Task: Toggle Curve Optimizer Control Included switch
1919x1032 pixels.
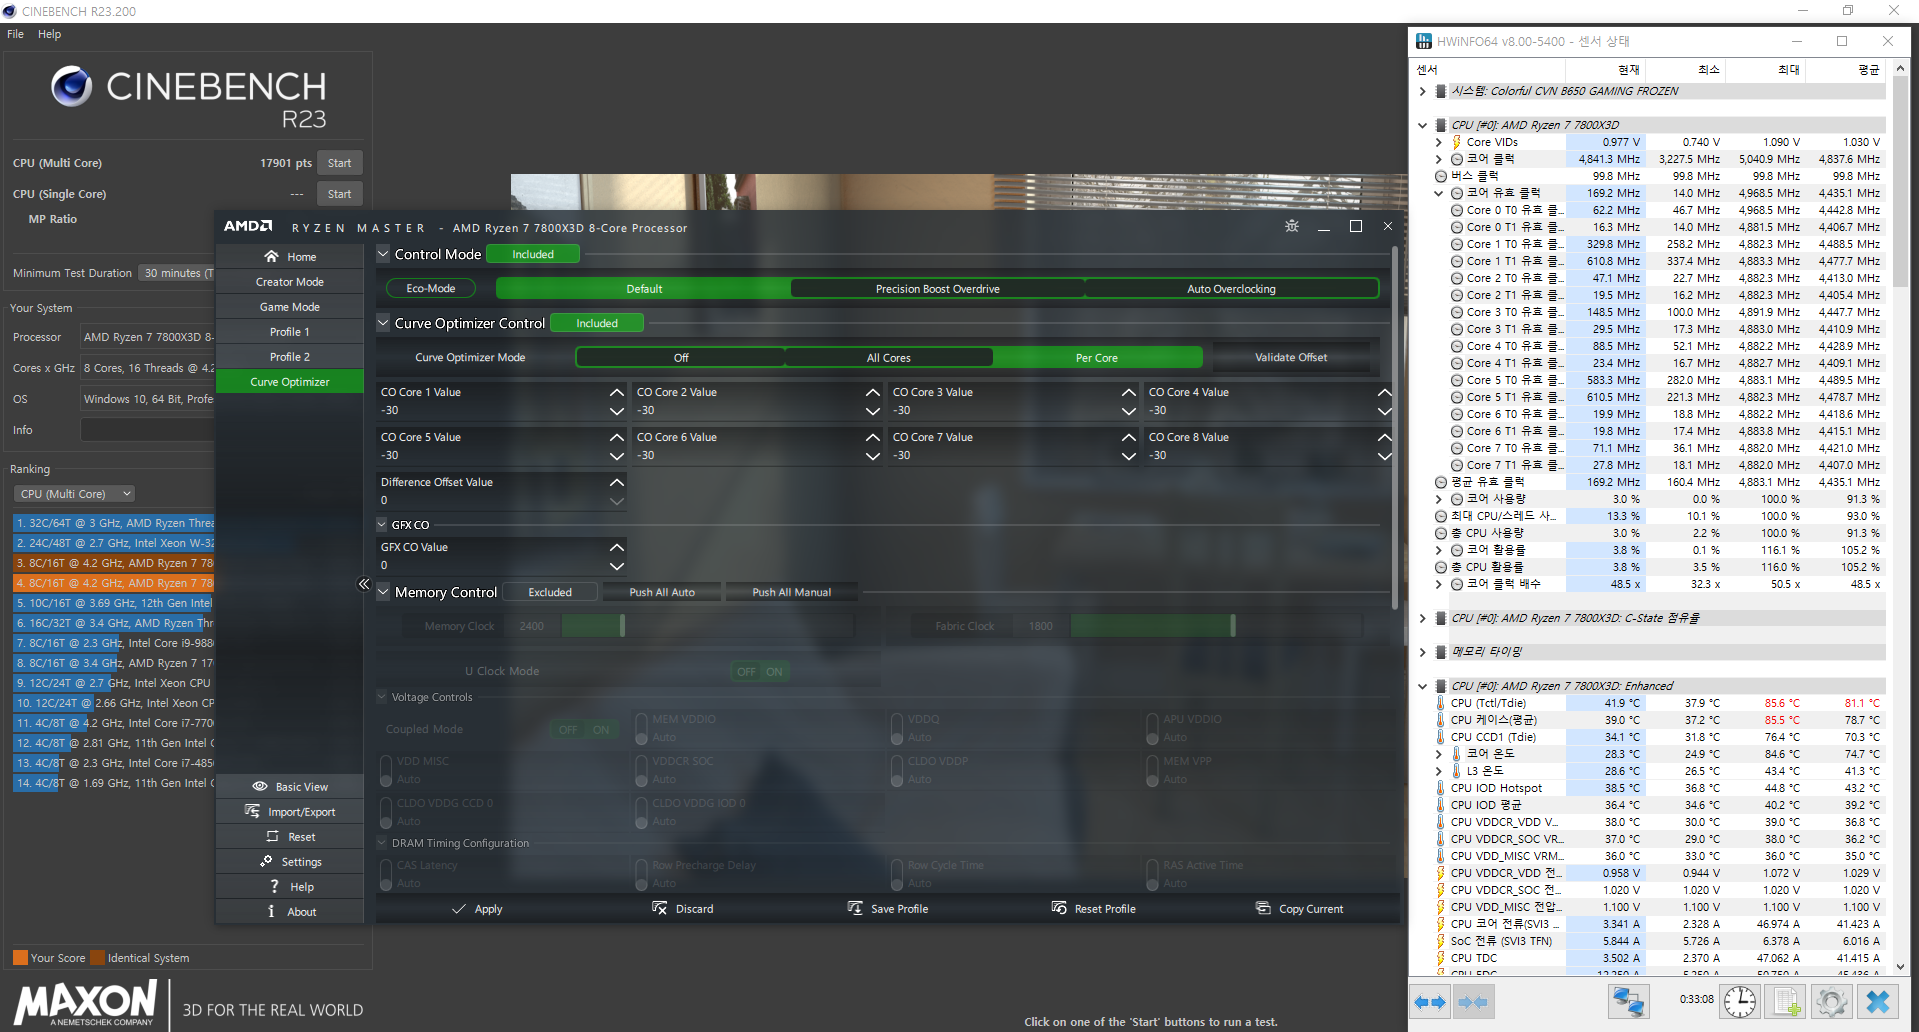Action: click(x=597, y=323)
